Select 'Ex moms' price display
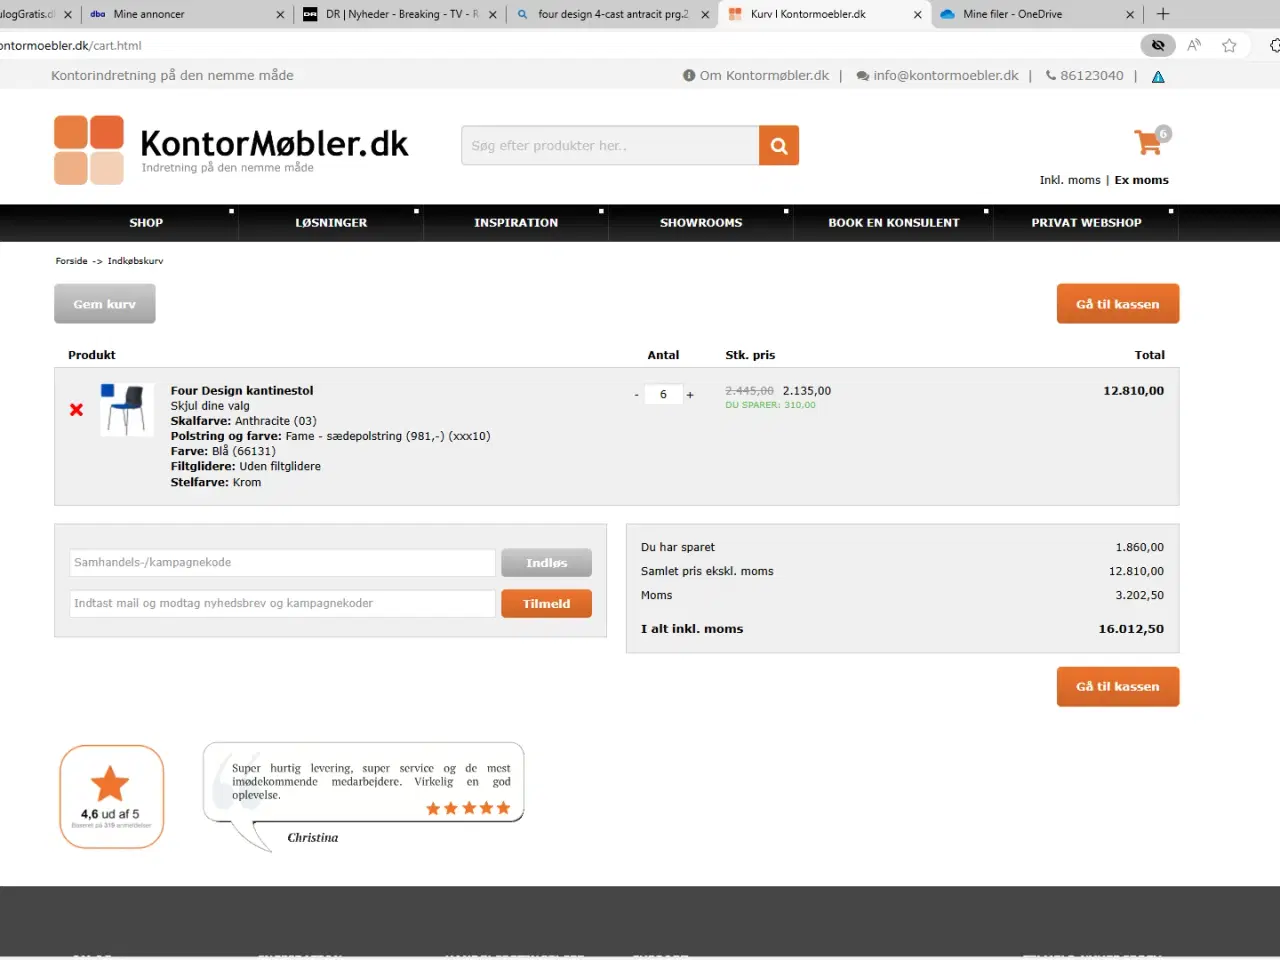 click(x=1142, y=181)
